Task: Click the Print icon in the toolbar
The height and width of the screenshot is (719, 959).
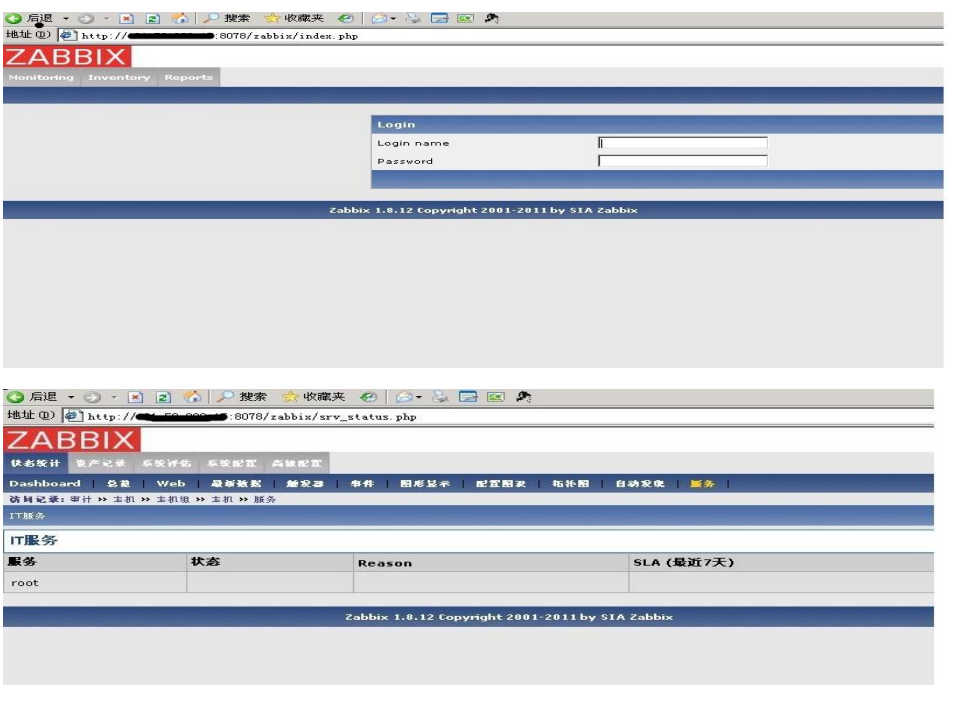Action: [414, 17]
